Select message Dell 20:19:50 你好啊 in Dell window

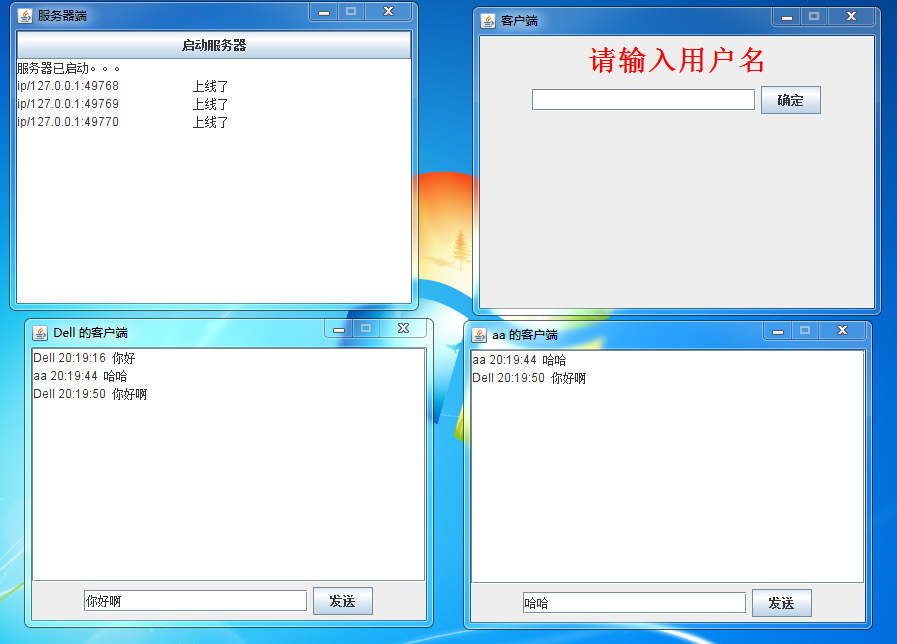click(90, 394)
